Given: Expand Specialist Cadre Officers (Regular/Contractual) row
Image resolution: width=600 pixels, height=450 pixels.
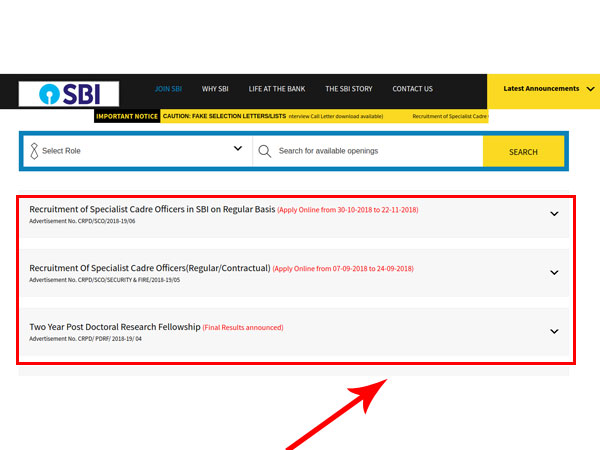Looking at the screenshot, I should pos(554,272).
